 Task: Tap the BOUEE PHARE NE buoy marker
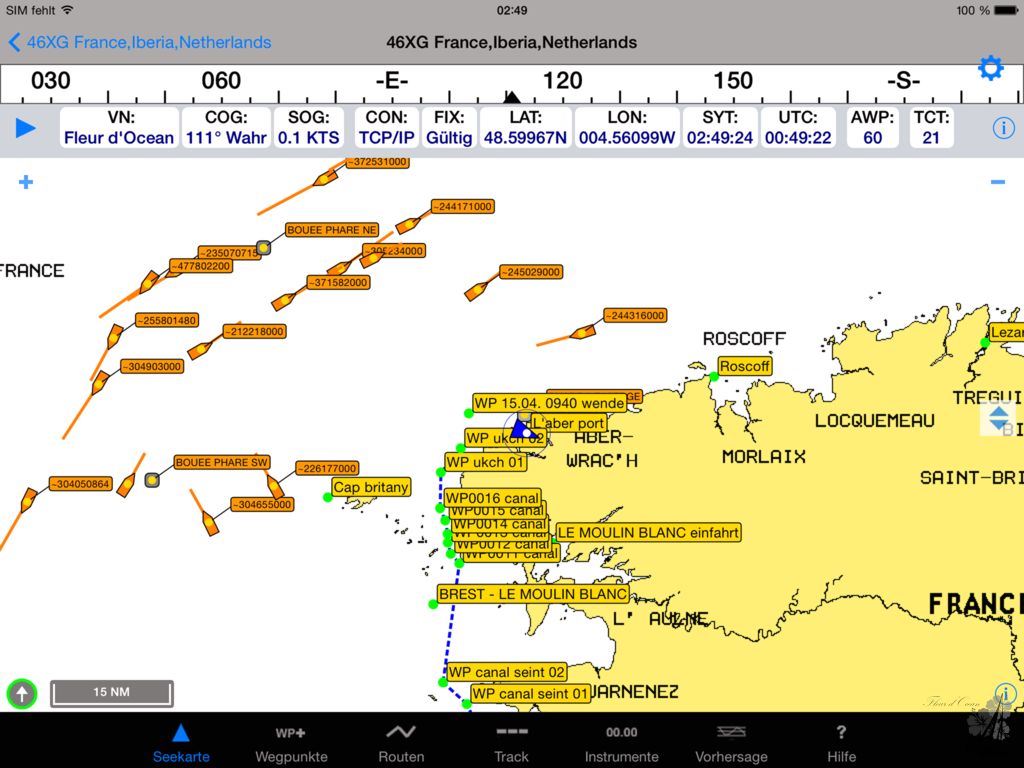coord(264,247)
